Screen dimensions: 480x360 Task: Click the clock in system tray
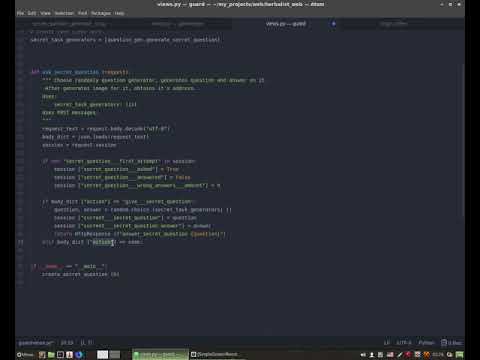click(438, 355)
